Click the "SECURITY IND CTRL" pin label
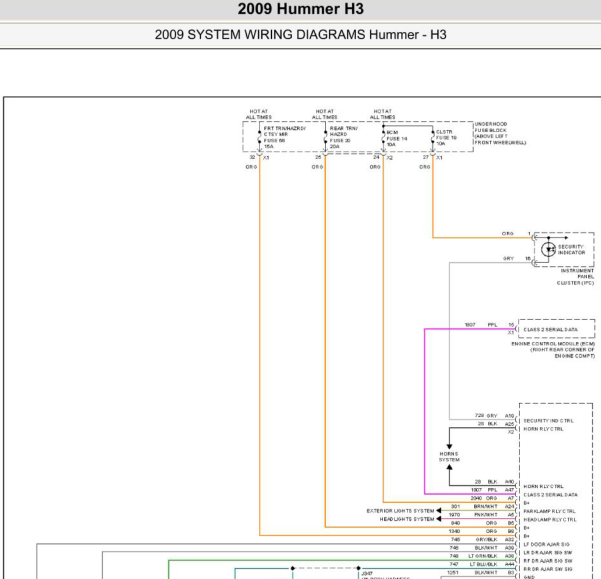This screenshot has width=601, height=579. coord(548,421)
